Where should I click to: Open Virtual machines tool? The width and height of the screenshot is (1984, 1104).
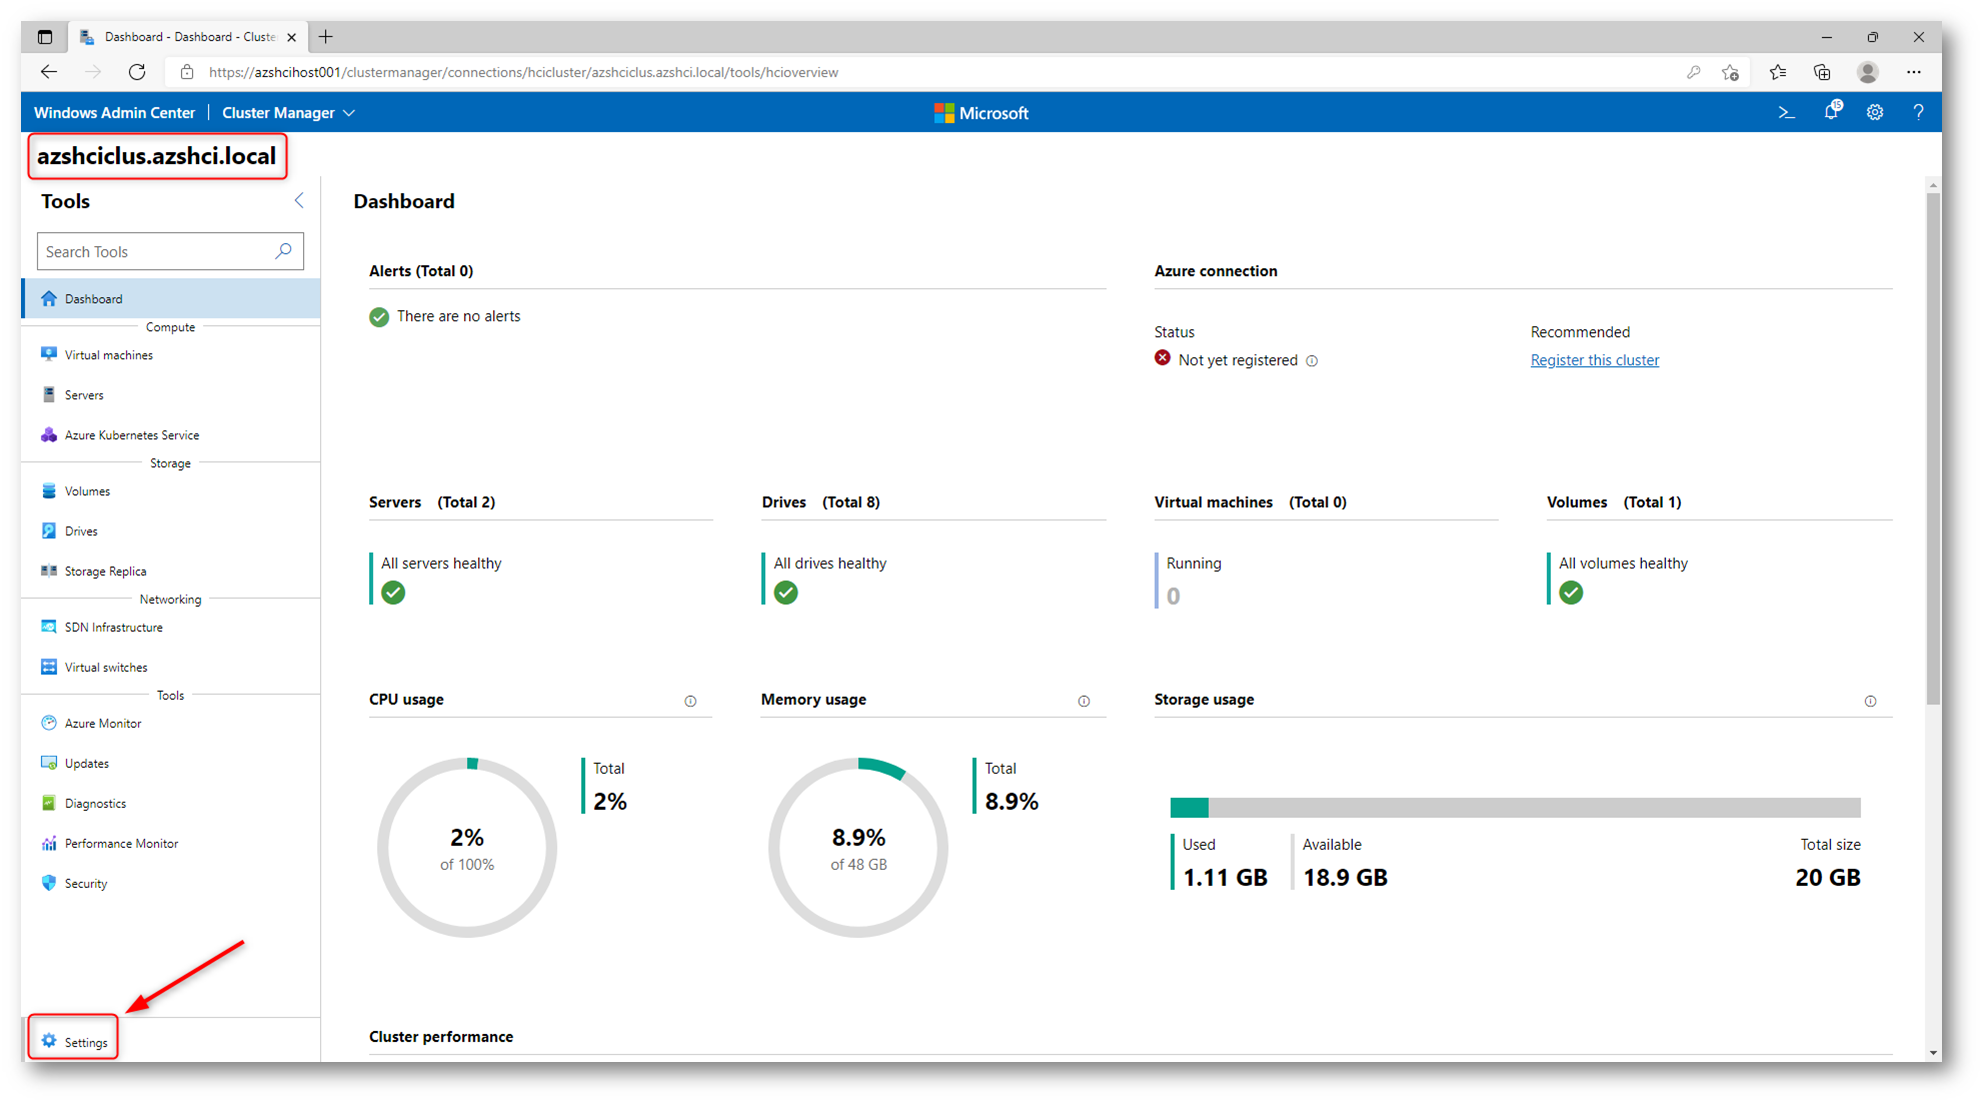(x=108, y=355)
